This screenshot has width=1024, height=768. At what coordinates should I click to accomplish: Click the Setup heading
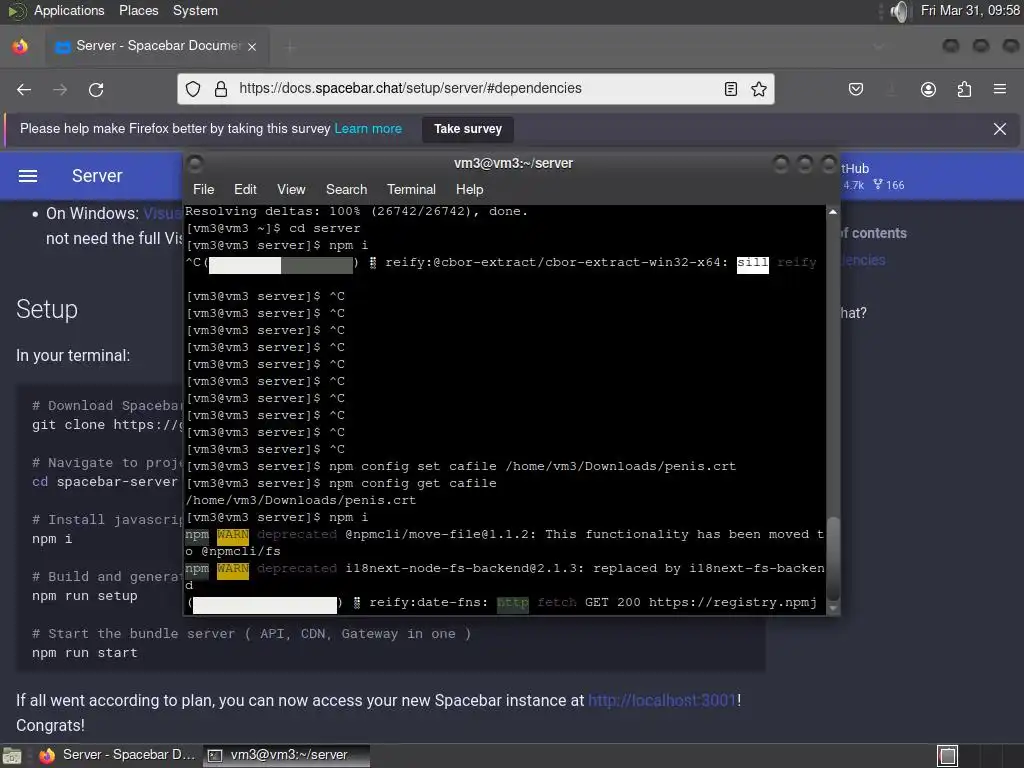[46, 309]
